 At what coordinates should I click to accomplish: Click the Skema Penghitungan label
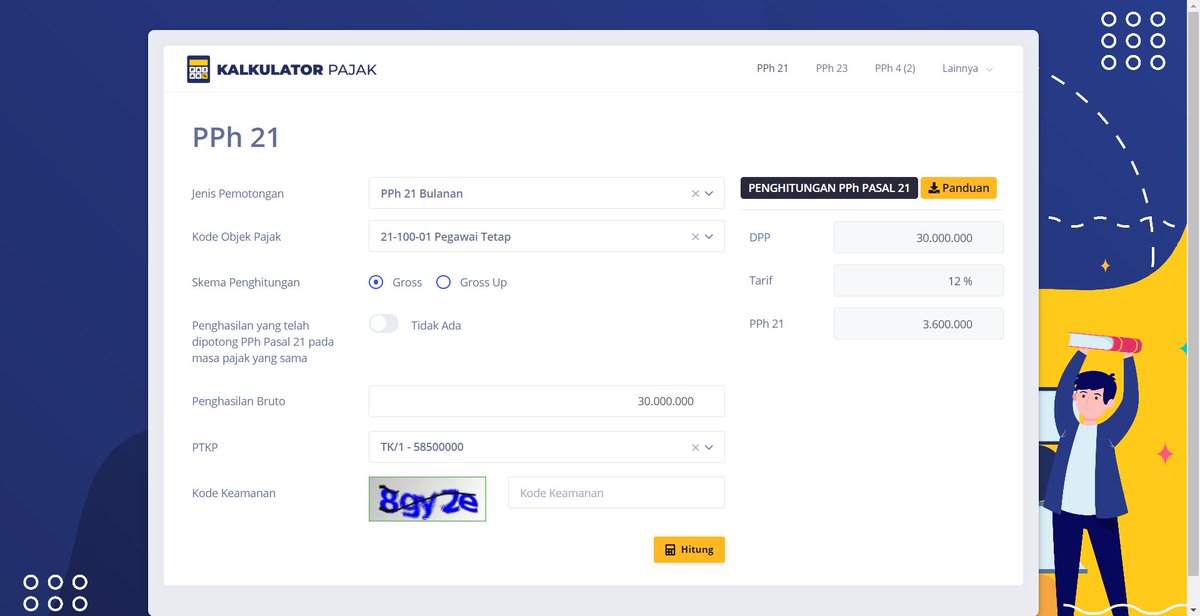point(246,282)
